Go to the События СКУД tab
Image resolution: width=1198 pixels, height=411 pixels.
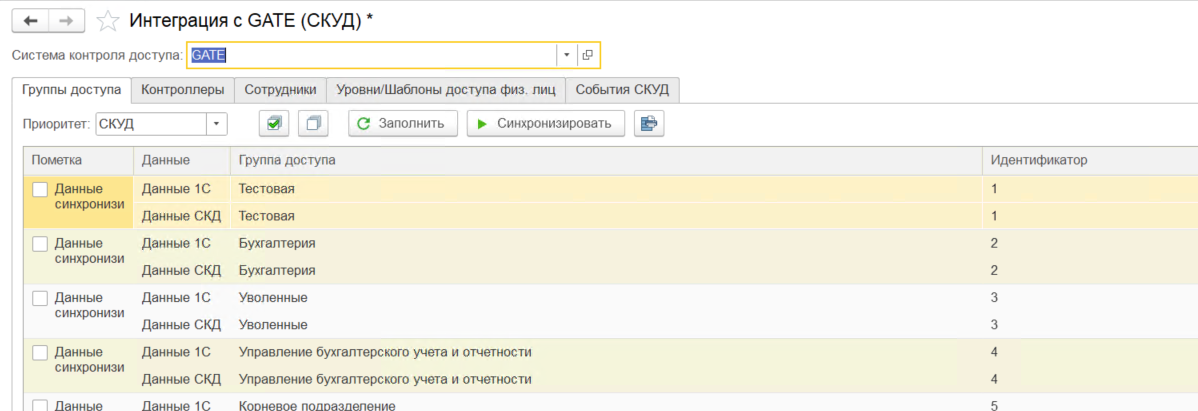tap(622, 90)
